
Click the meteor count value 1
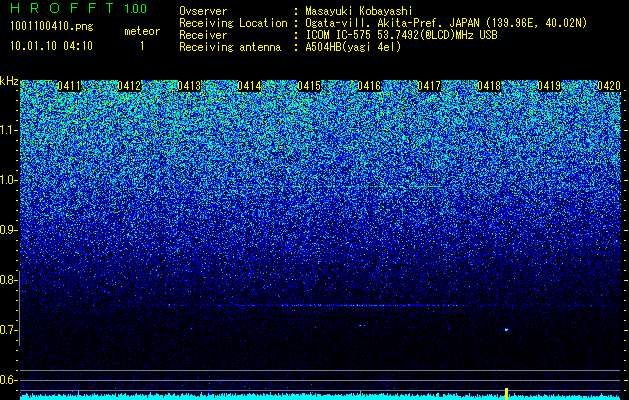[142, 46]
